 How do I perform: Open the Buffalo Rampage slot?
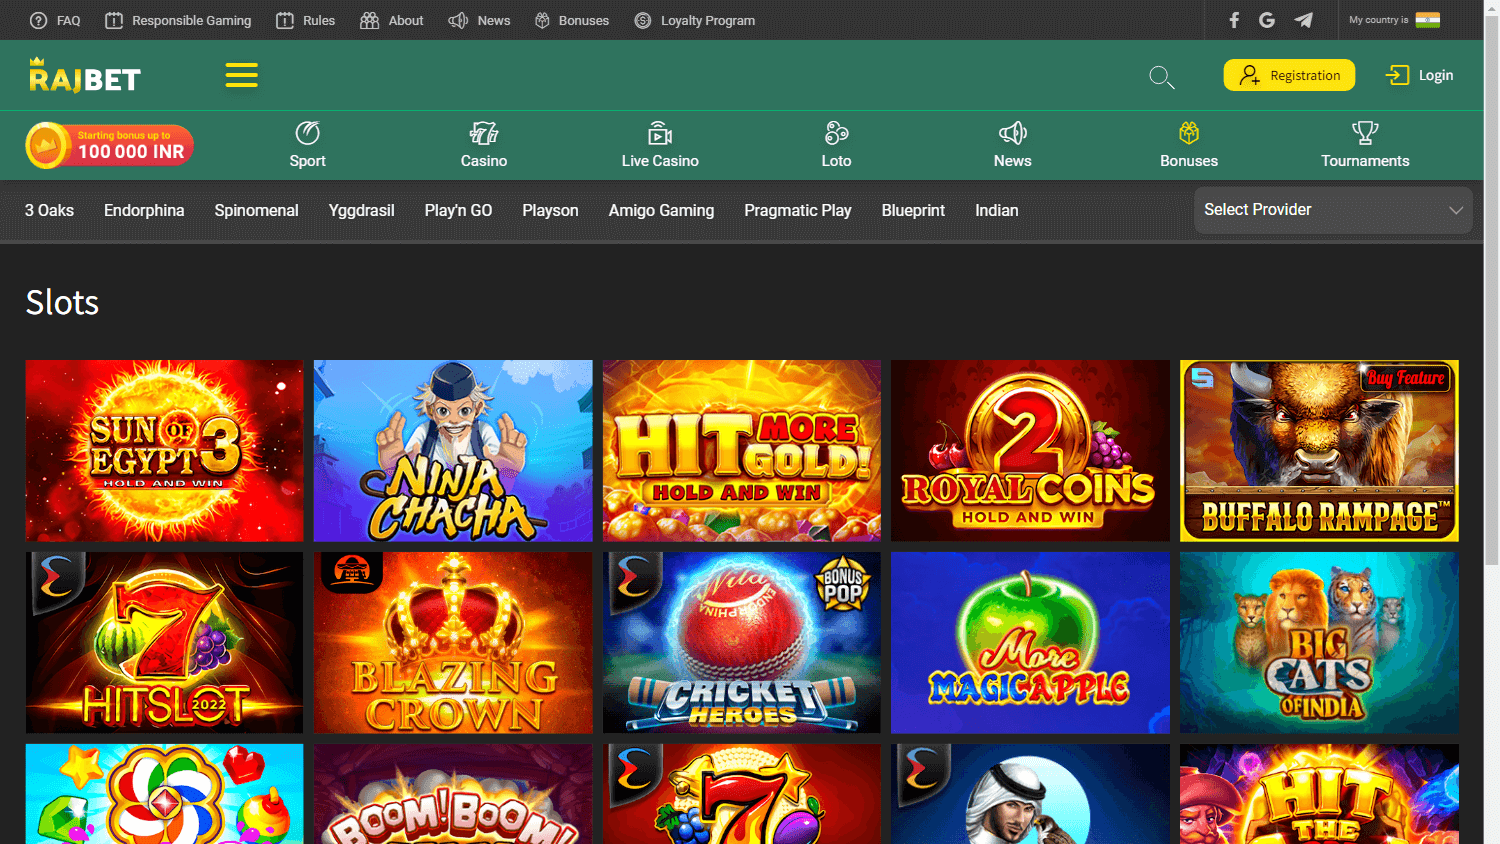(x=1319, y=451)
